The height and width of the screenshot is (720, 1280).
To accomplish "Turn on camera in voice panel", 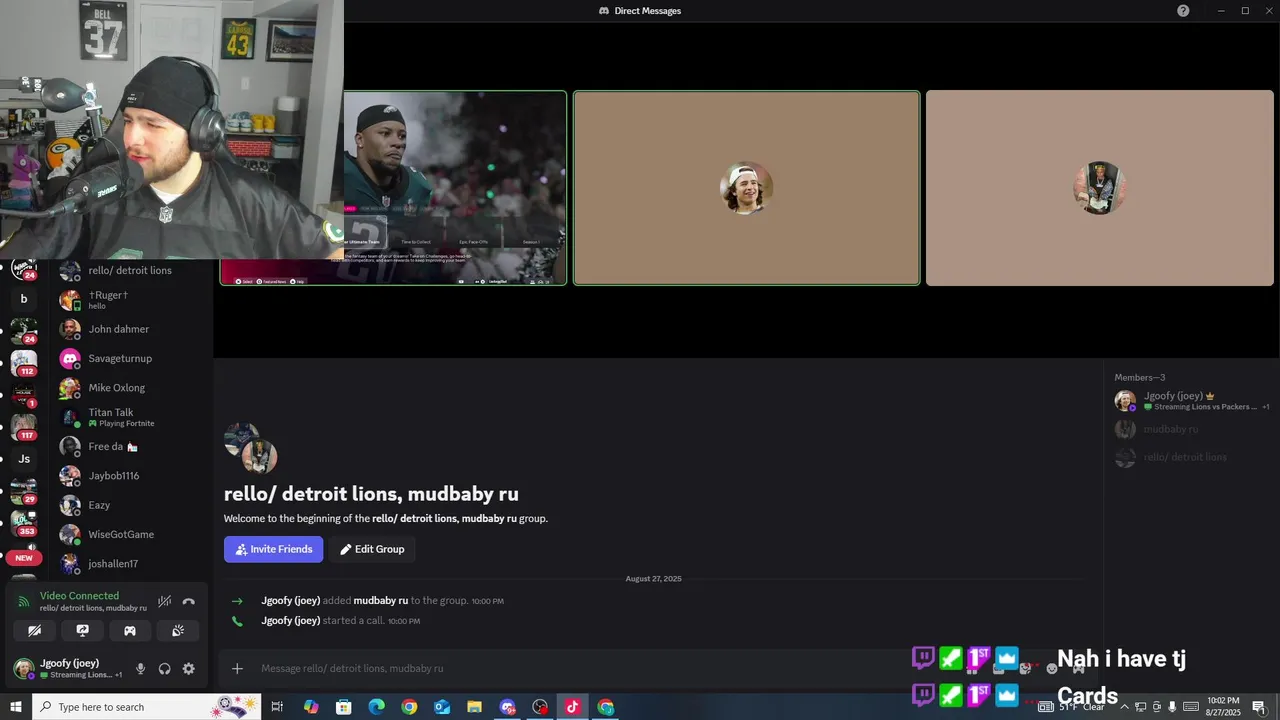I will (34, 631).
